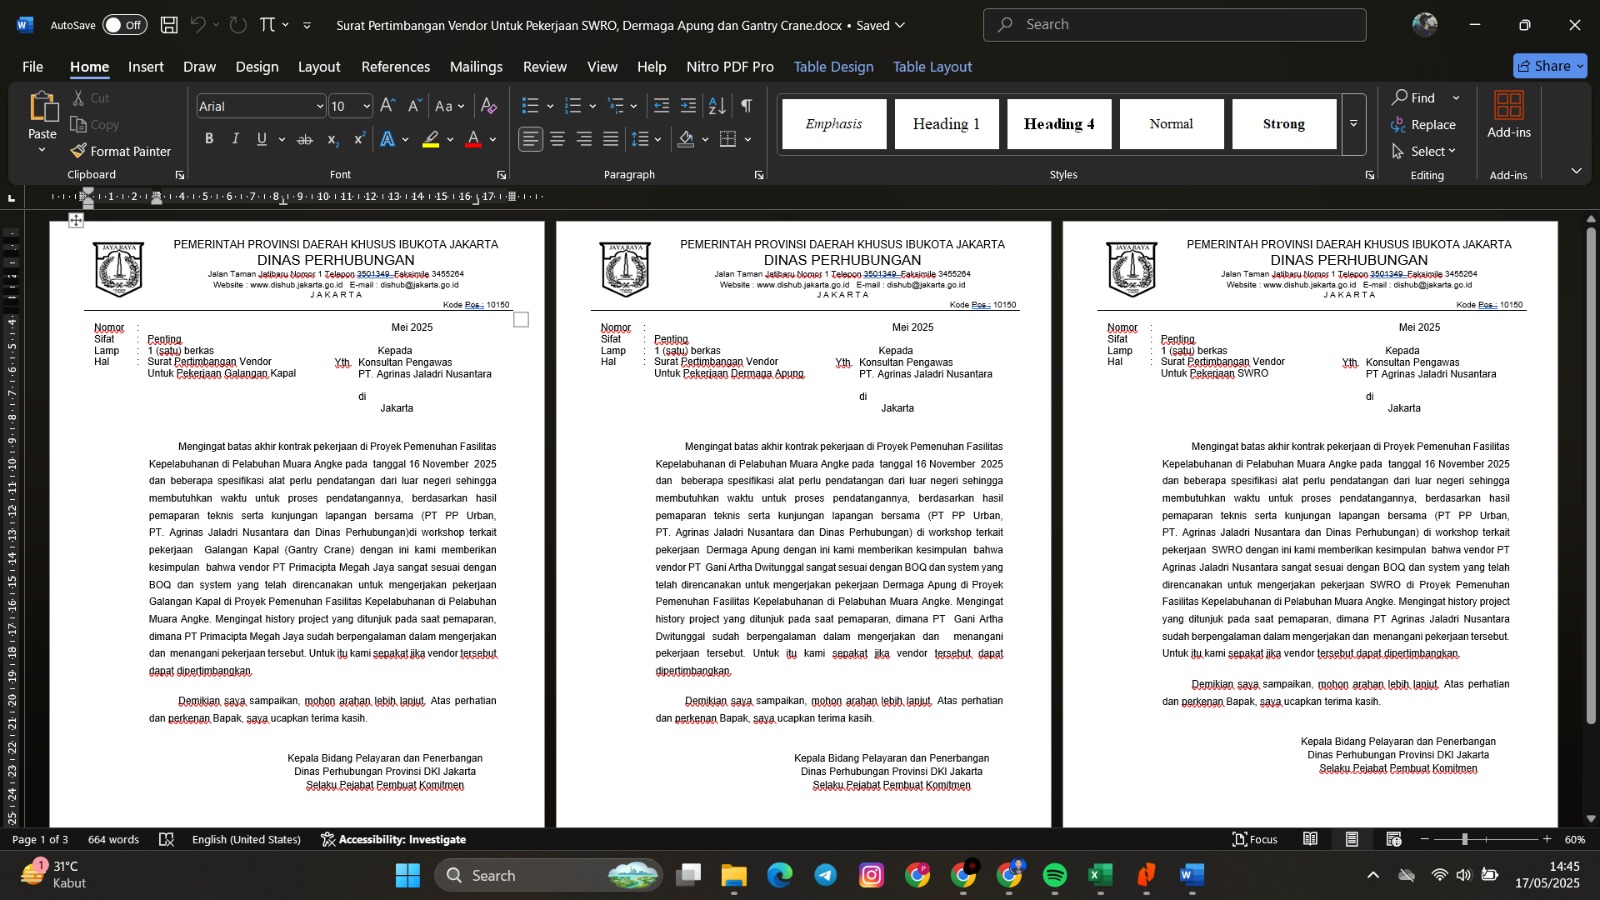Justify text alignment
The width and height of the screenshot is (1600, 900).
tap(611, 139)
